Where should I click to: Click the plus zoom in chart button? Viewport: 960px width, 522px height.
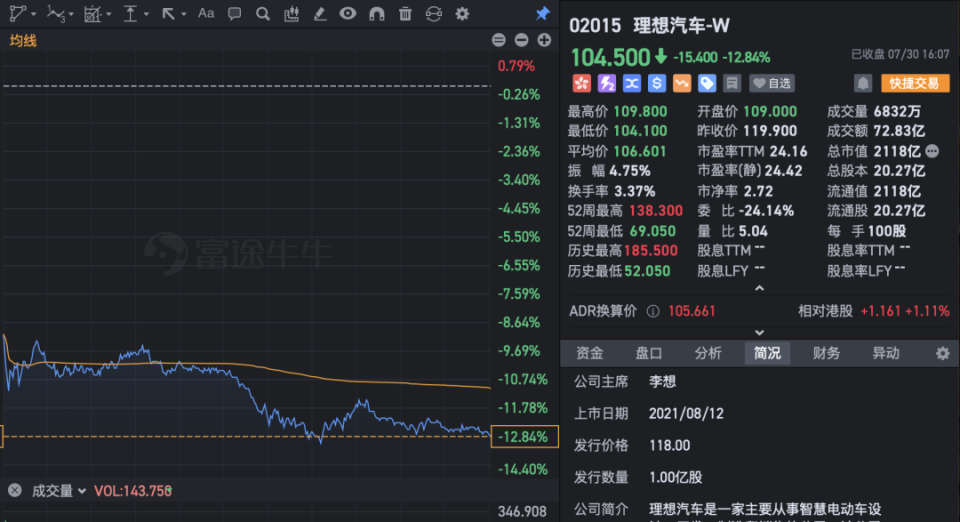[x=544, y=40]
